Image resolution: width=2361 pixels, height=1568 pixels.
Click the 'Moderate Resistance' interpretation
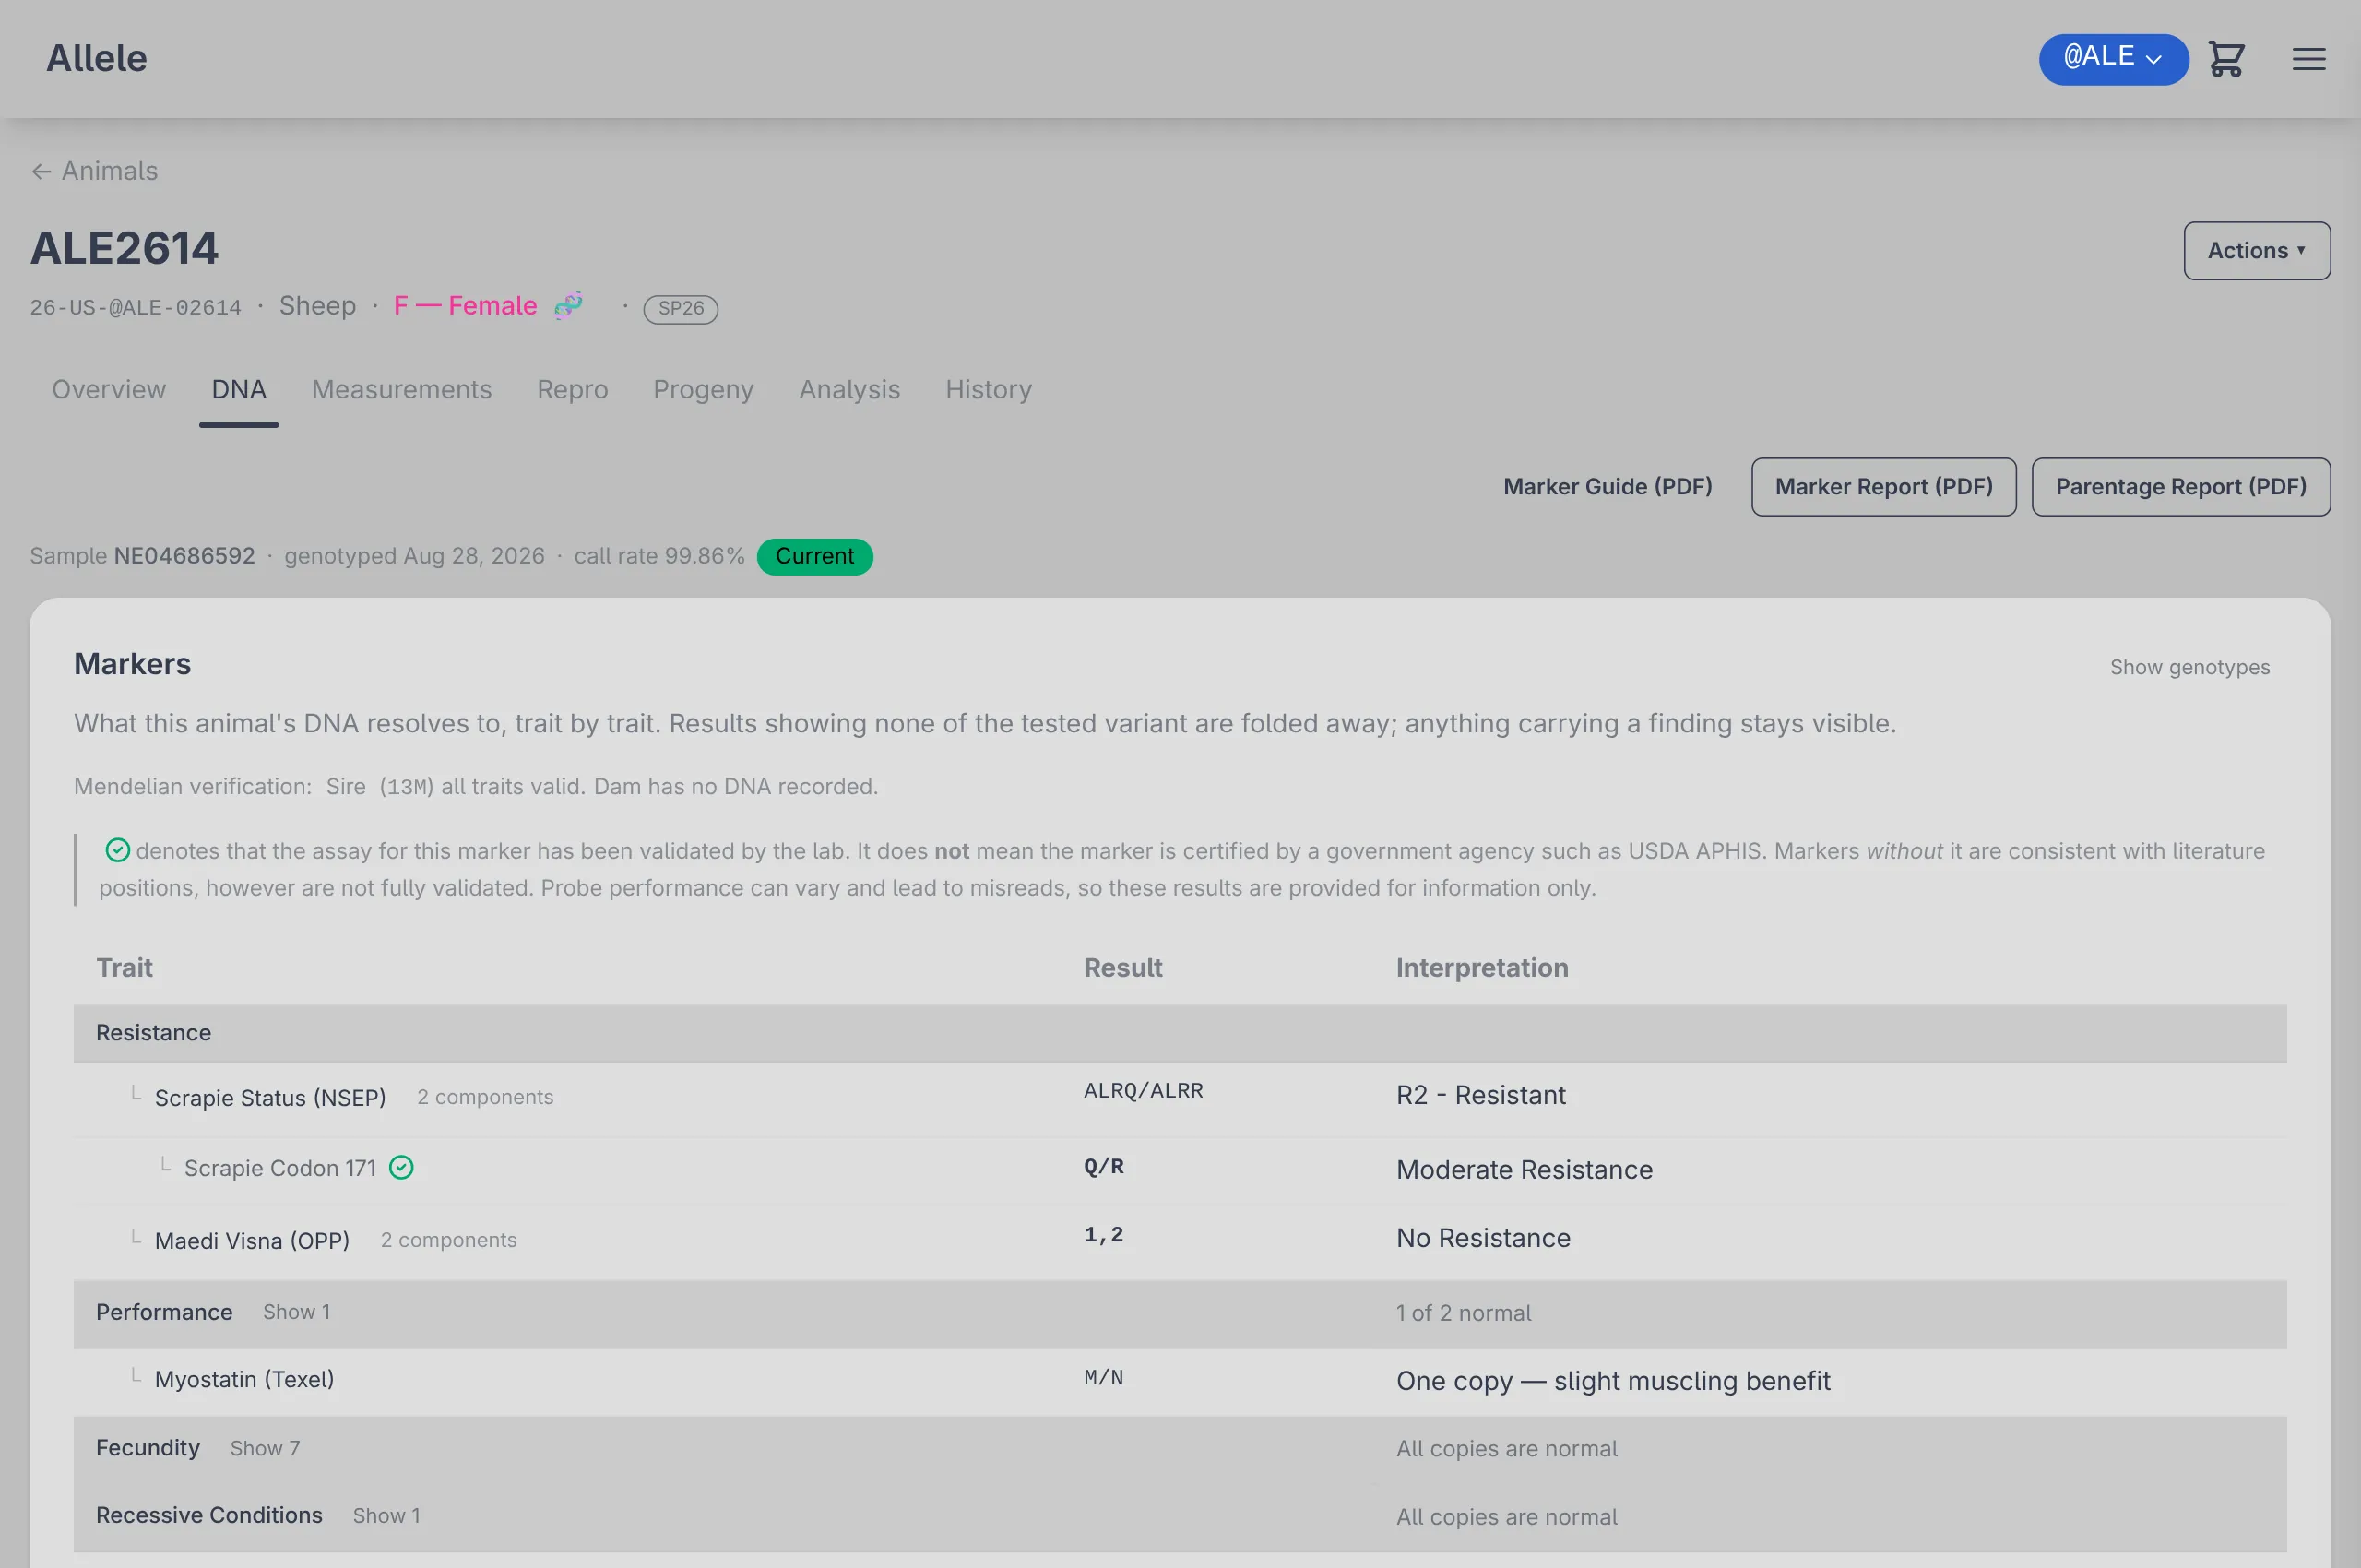coord(1524,1170)
